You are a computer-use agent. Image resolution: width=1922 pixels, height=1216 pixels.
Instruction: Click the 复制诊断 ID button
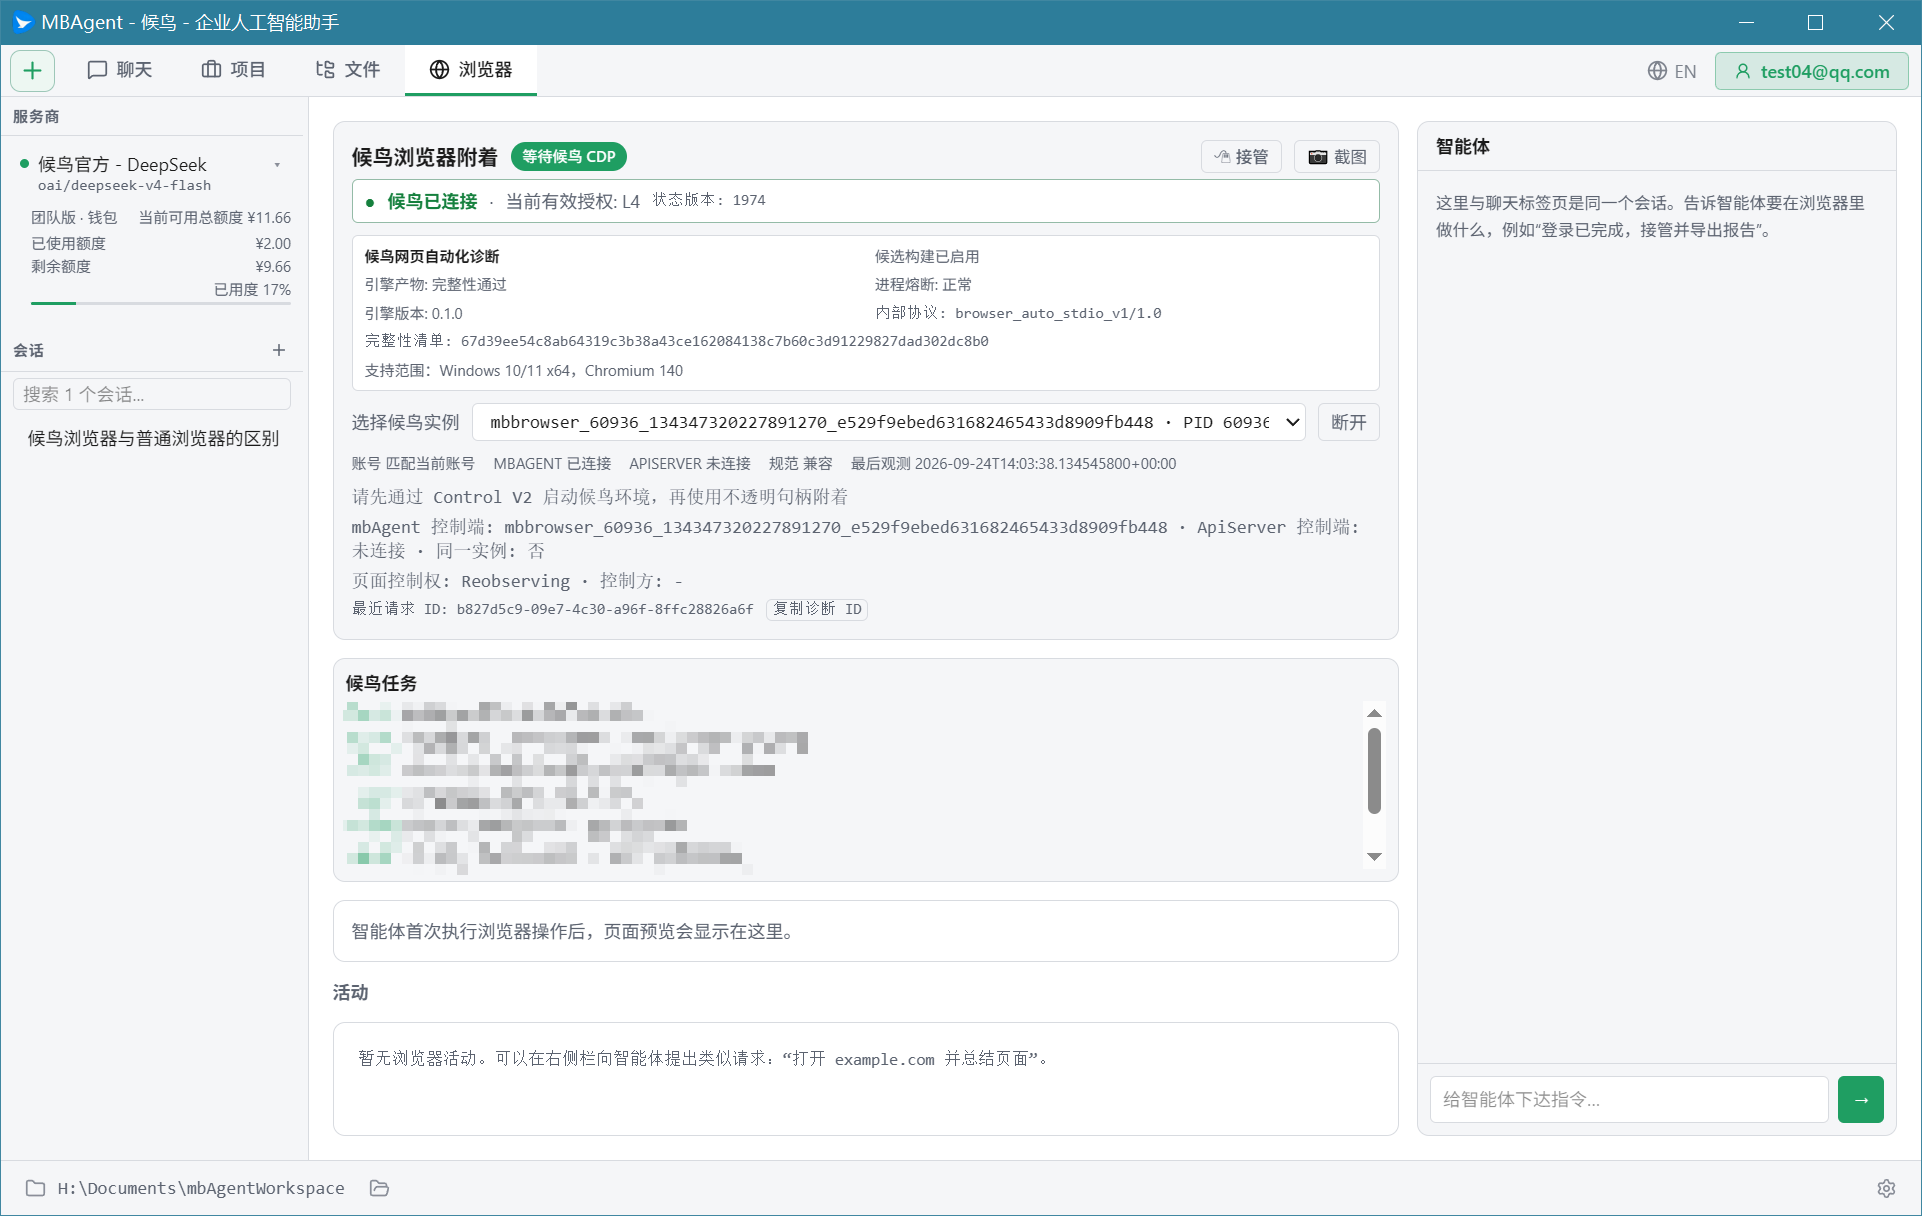click(x=817, y=609)
